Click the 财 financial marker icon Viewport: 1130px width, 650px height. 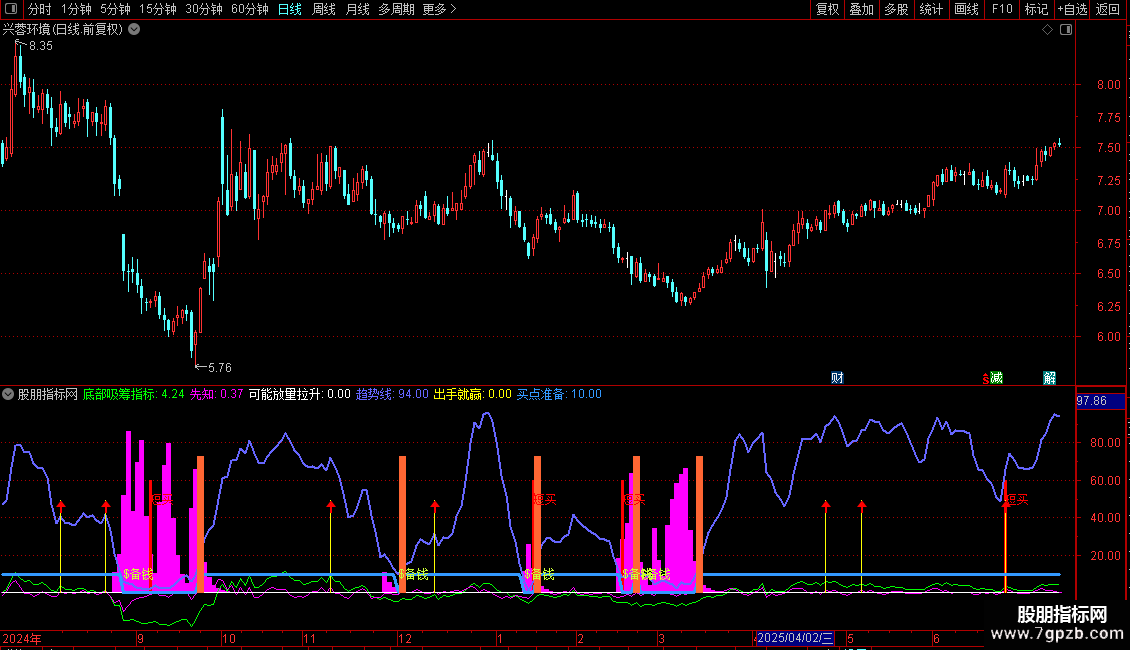pos(837,377)
